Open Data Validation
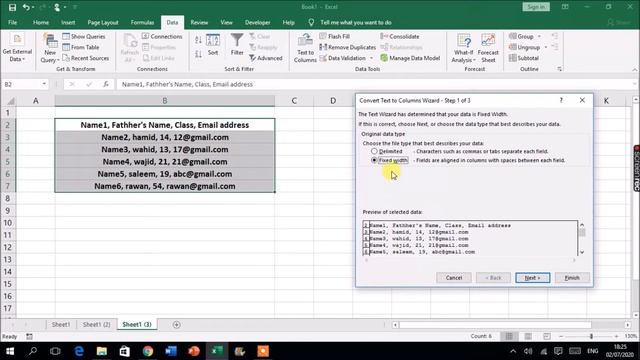Screen dimensions: 640x360 click(x=343, y=58)
